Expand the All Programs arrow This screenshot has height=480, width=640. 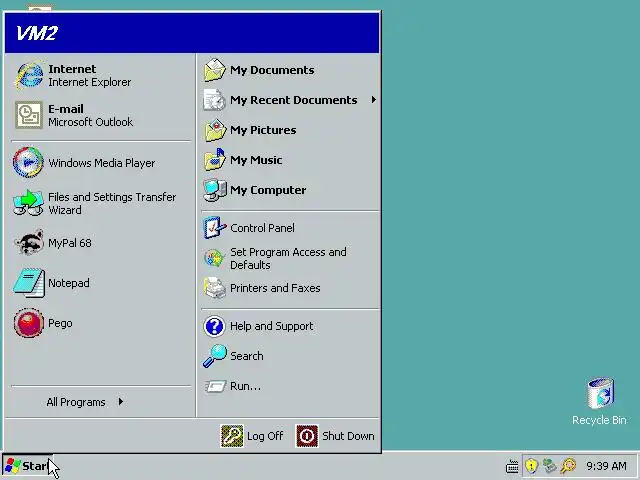pyautogui.click(x=120, y=402)
